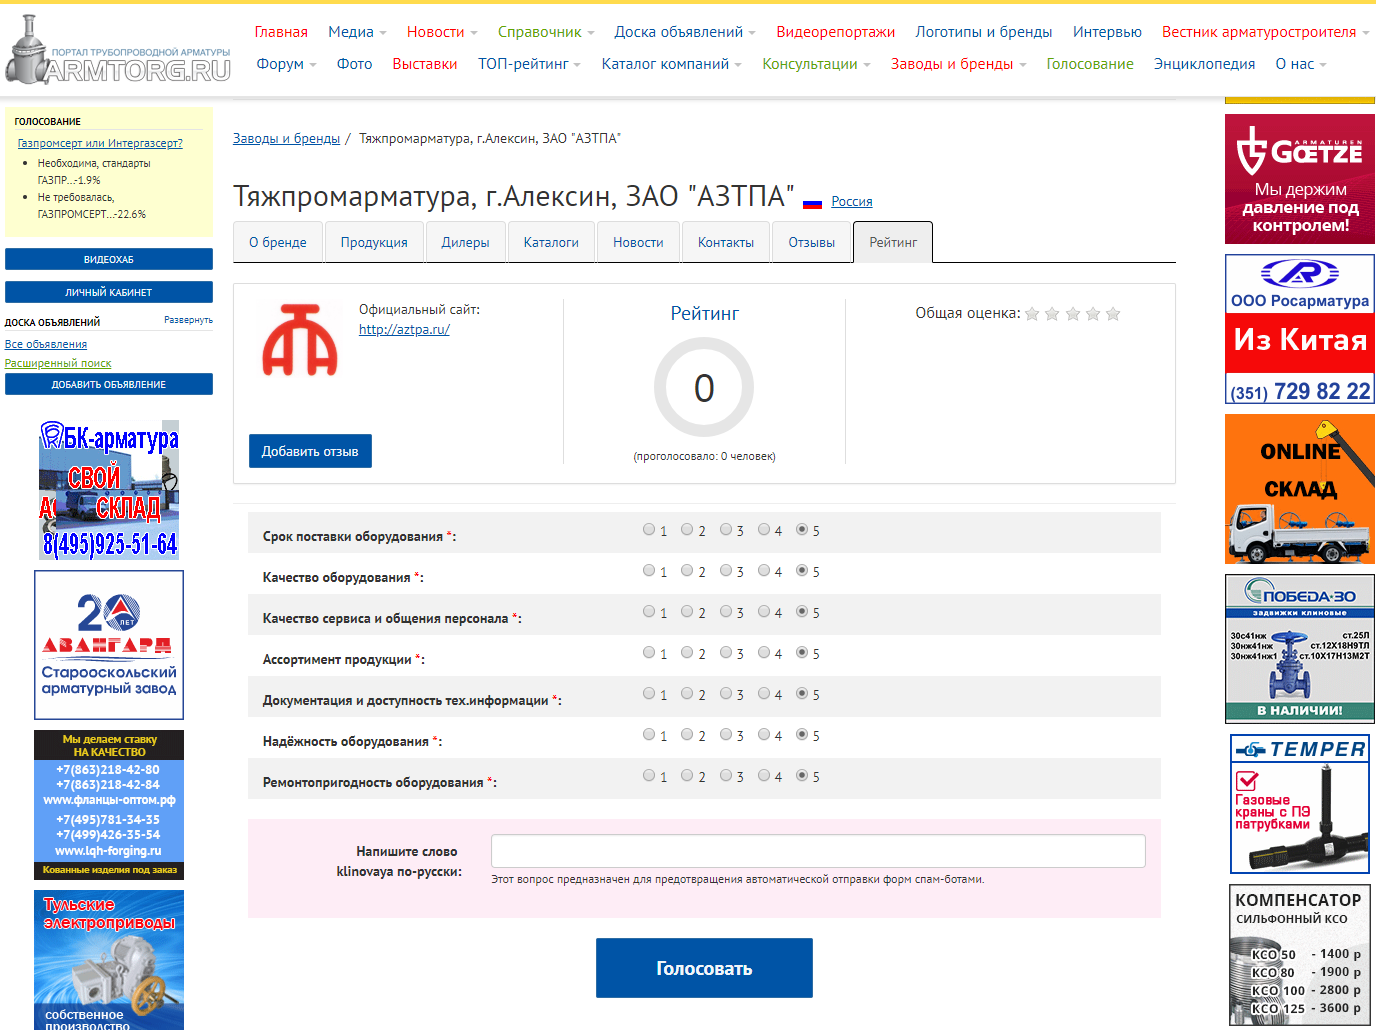Open the Temper gas valves banner
The height and width of the screenshot is (1031, 1377).
[x=1299, y=804]
